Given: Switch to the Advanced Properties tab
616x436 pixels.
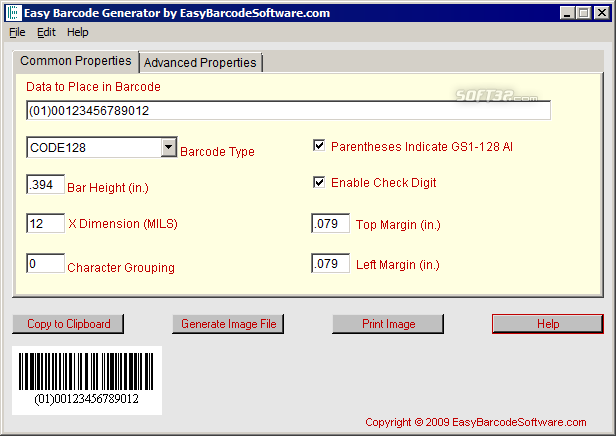Looking at the screenshot, I should (200, 62).
